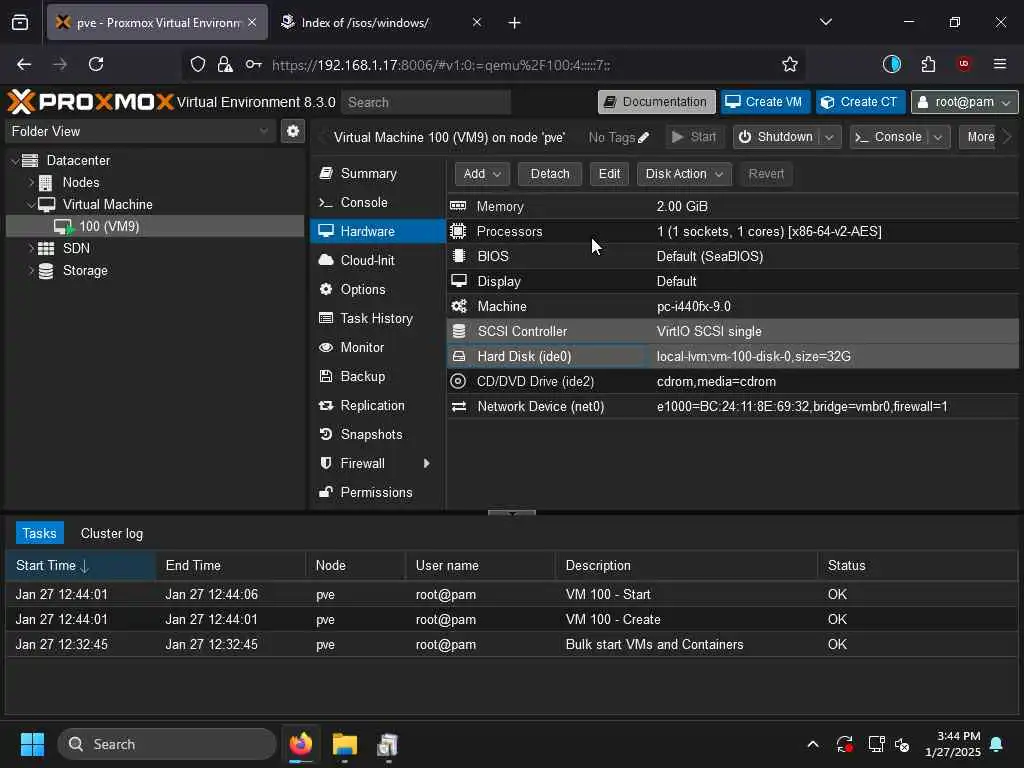Switch to Index of /isos/windows/ tab

[x=381, y=22]
